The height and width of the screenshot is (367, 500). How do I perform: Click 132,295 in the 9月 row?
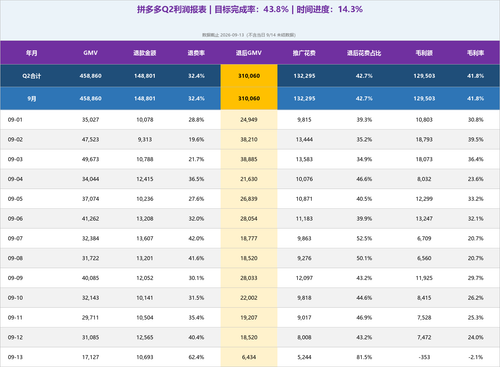pyautogui.click(x=304, y=99)
